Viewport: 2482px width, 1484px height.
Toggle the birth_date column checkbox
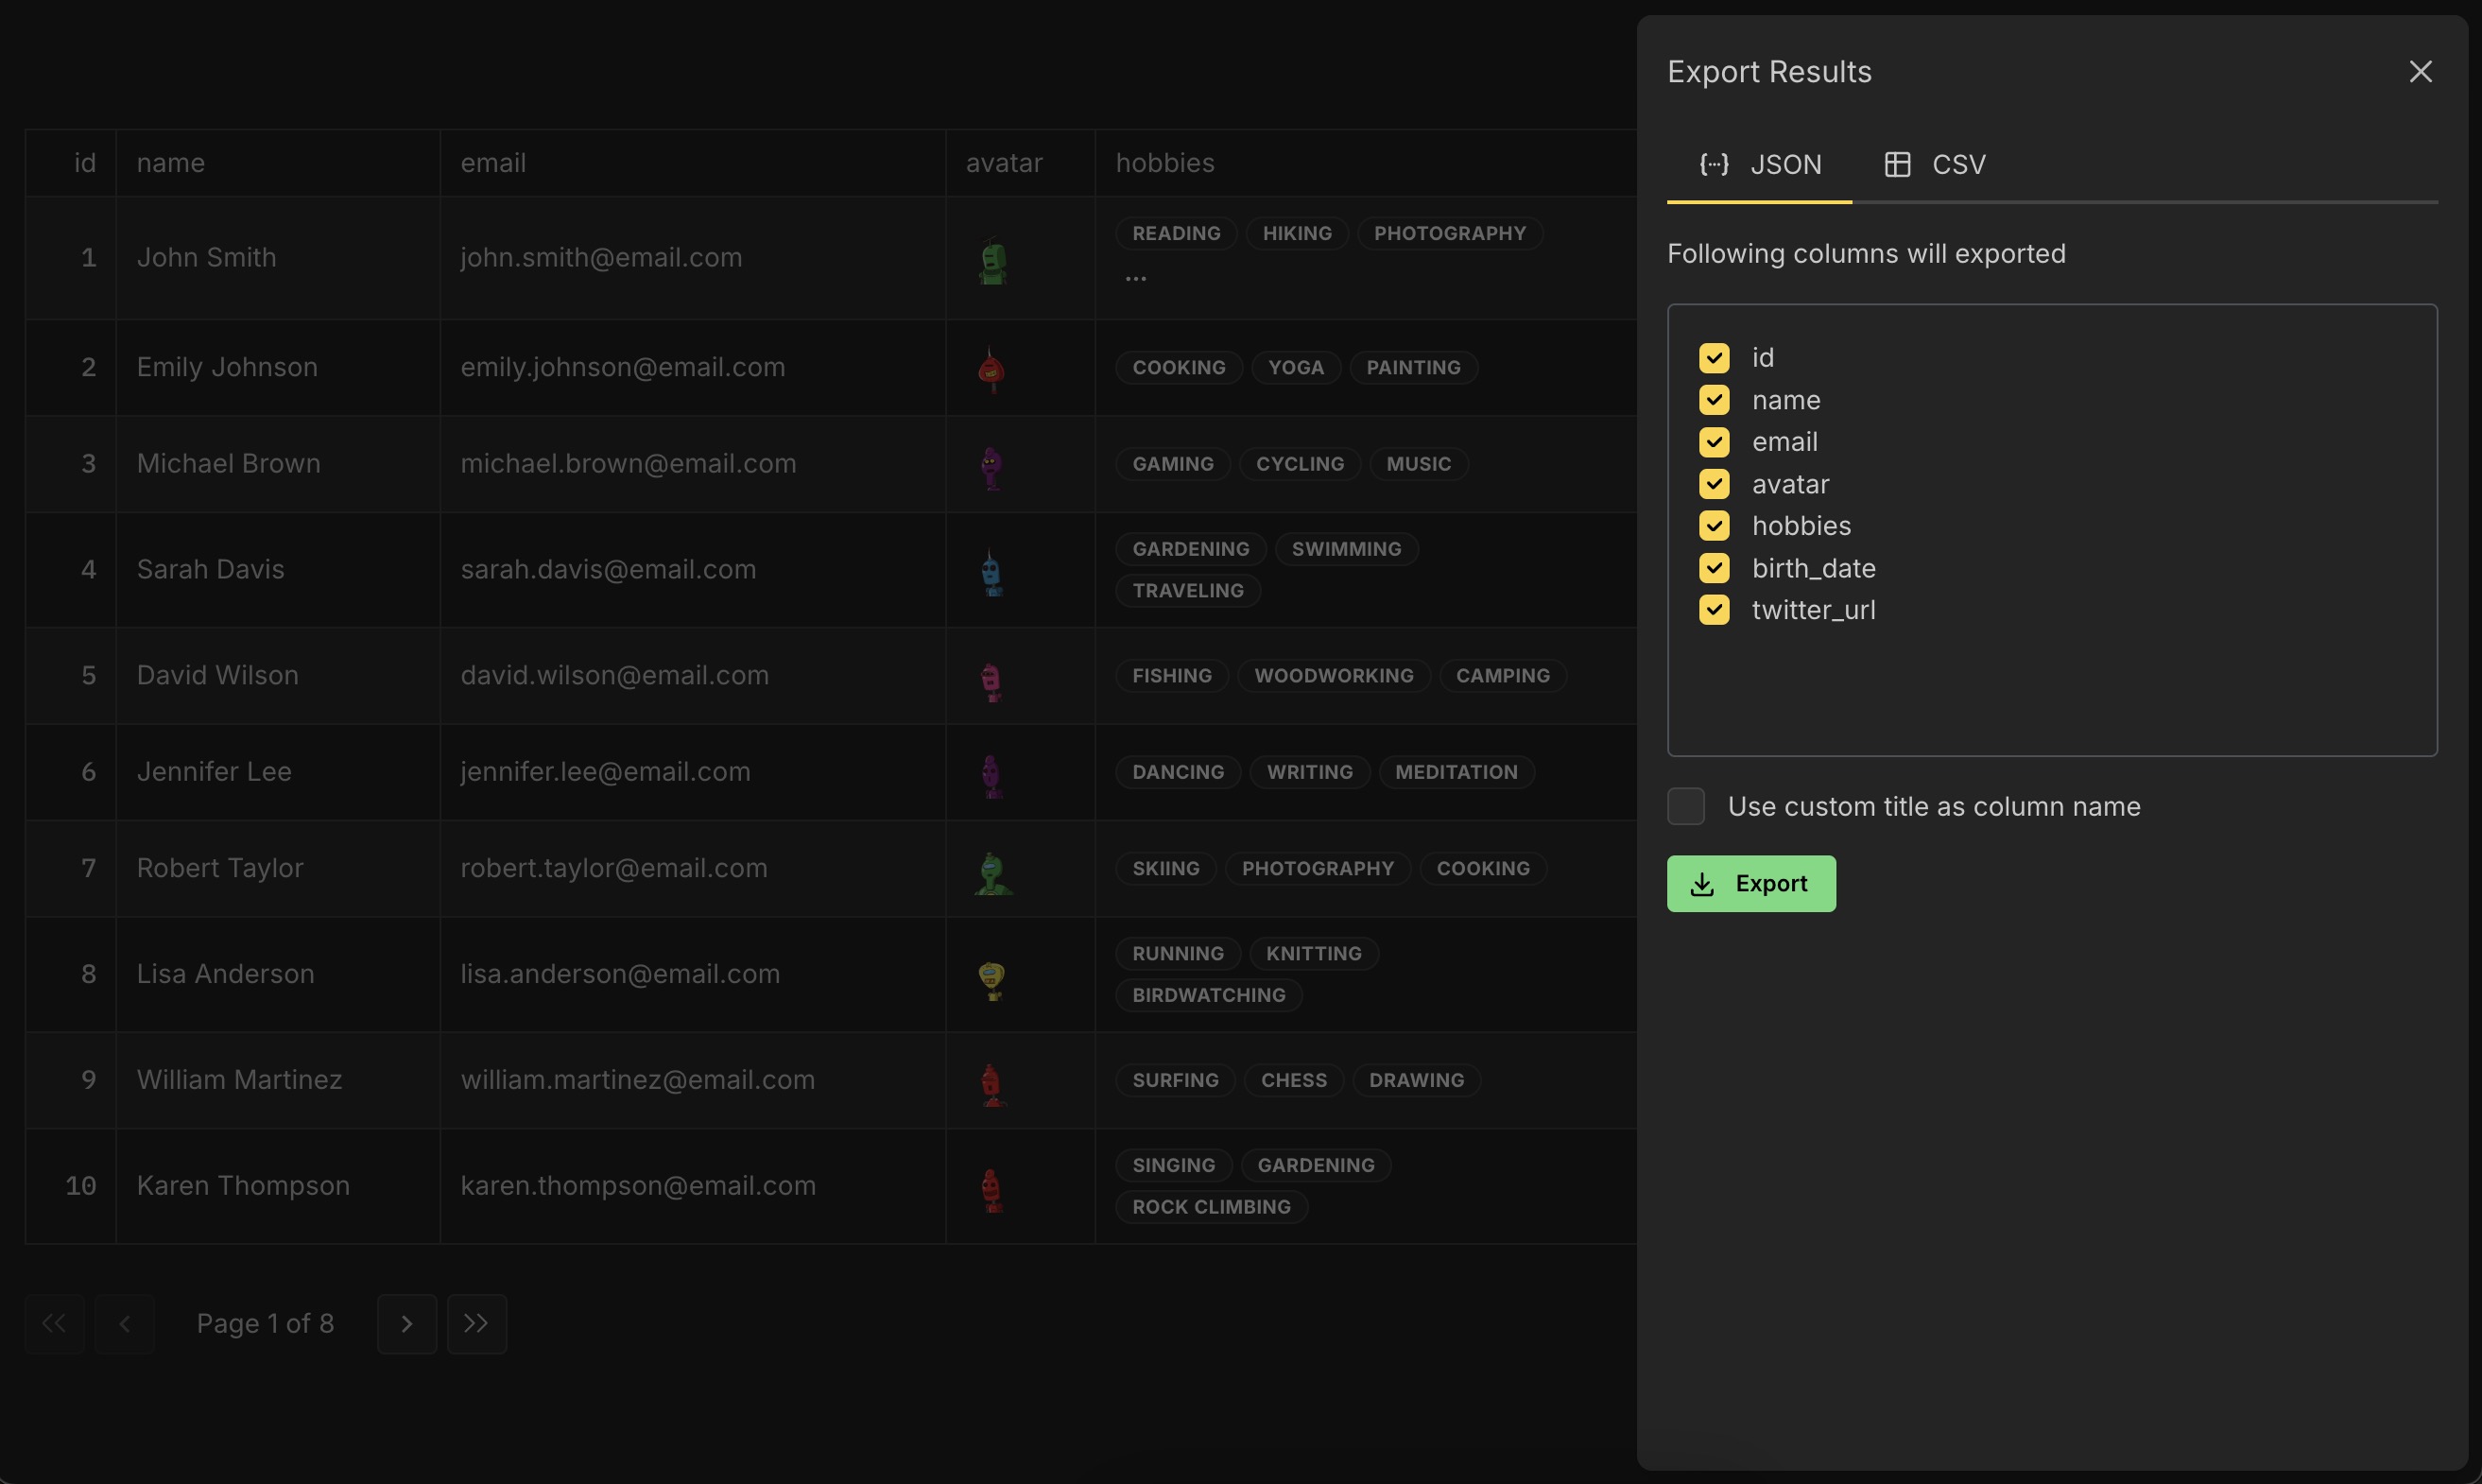(1714, 568)
